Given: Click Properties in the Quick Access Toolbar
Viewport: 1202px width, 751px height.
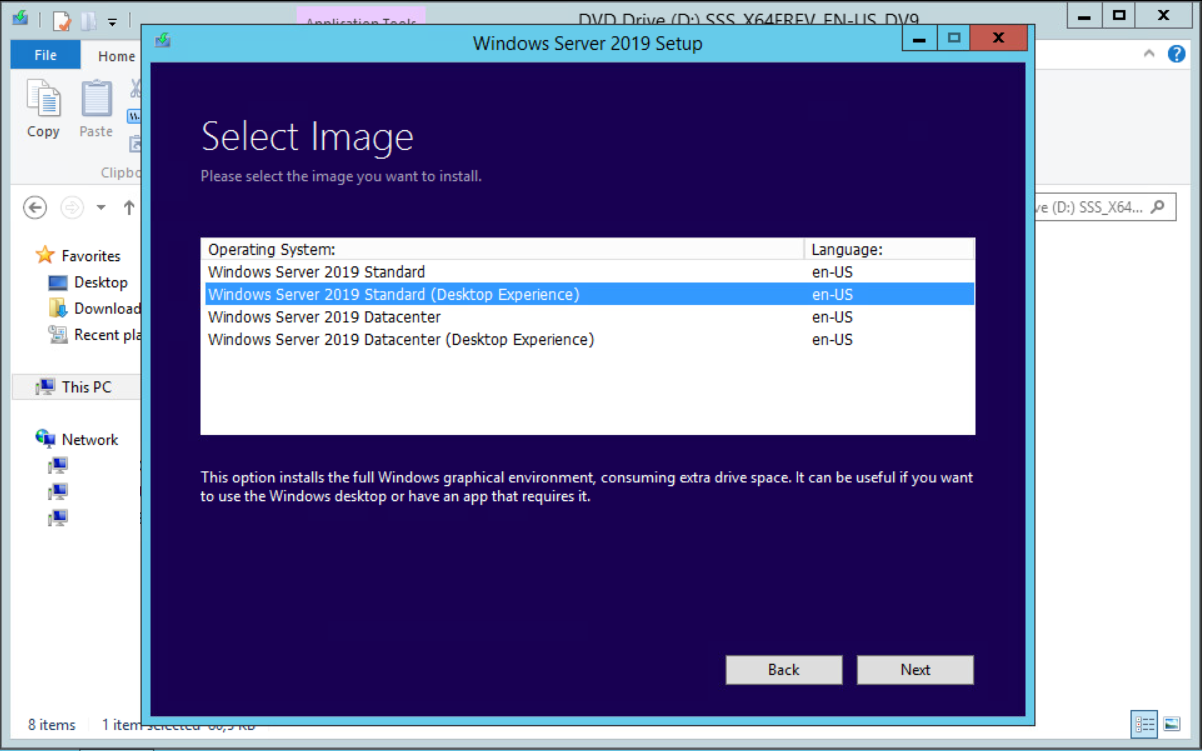Looking at the screenshot, I should pyautogui.click(x=62, y=20).
